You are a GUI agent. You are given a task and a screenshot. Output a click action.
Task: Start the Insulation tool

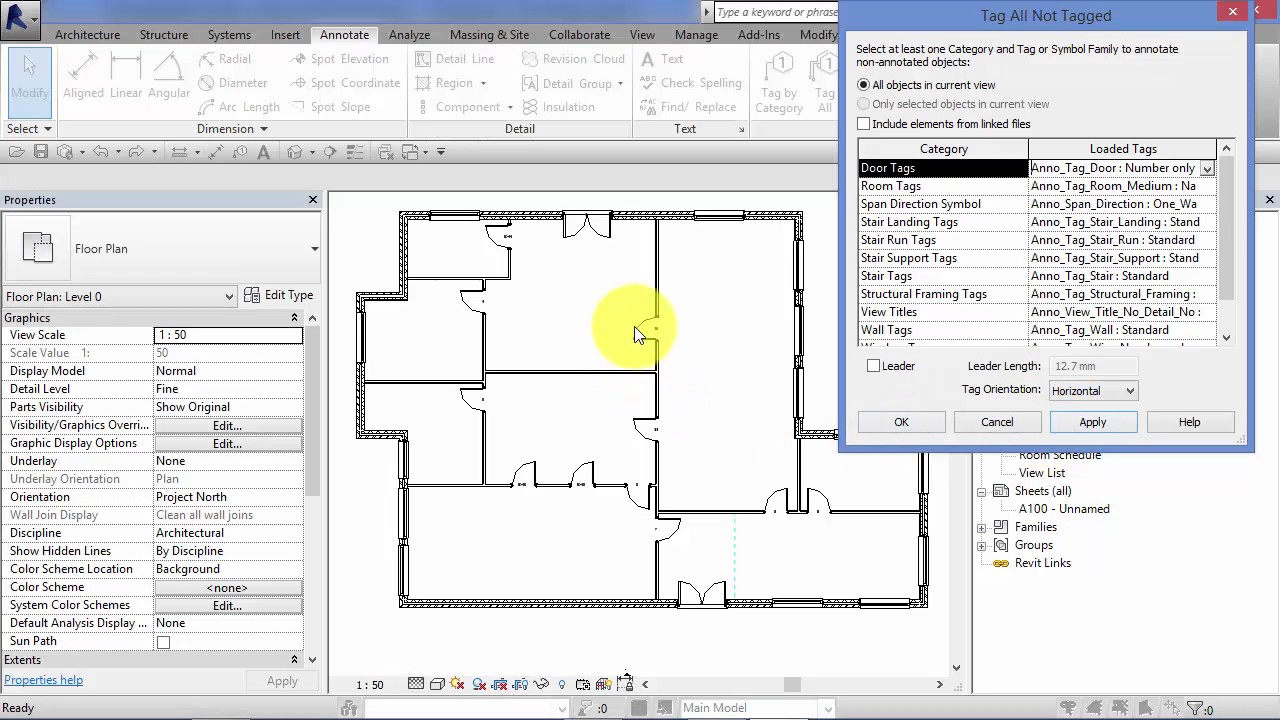coord(558,107)
